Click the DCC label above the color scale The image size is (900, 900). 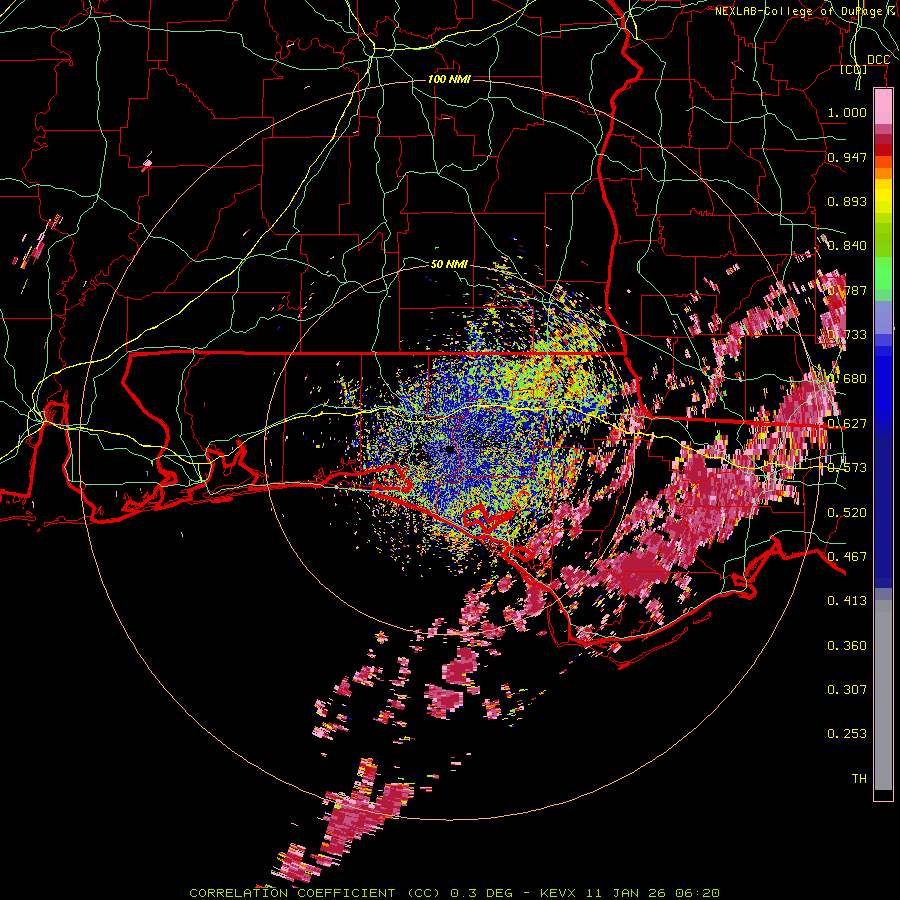[x=878, y=60]
